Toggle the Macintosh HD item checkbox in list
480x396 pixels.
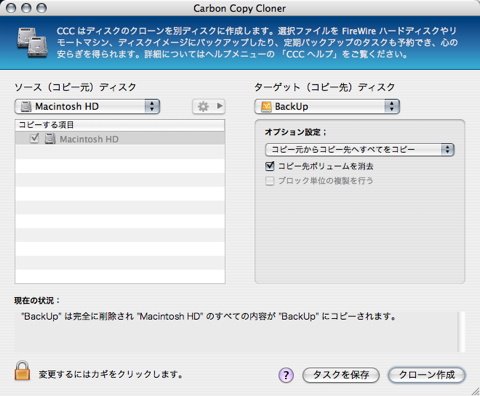point(34,138)
